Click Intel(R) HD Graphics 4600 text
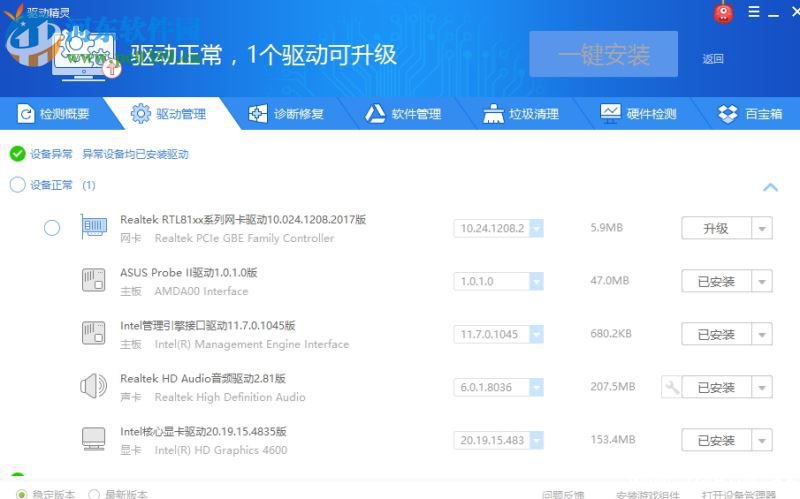Viewport: 800px width, 499px height. pyautogui.click(x=221, y=450)
